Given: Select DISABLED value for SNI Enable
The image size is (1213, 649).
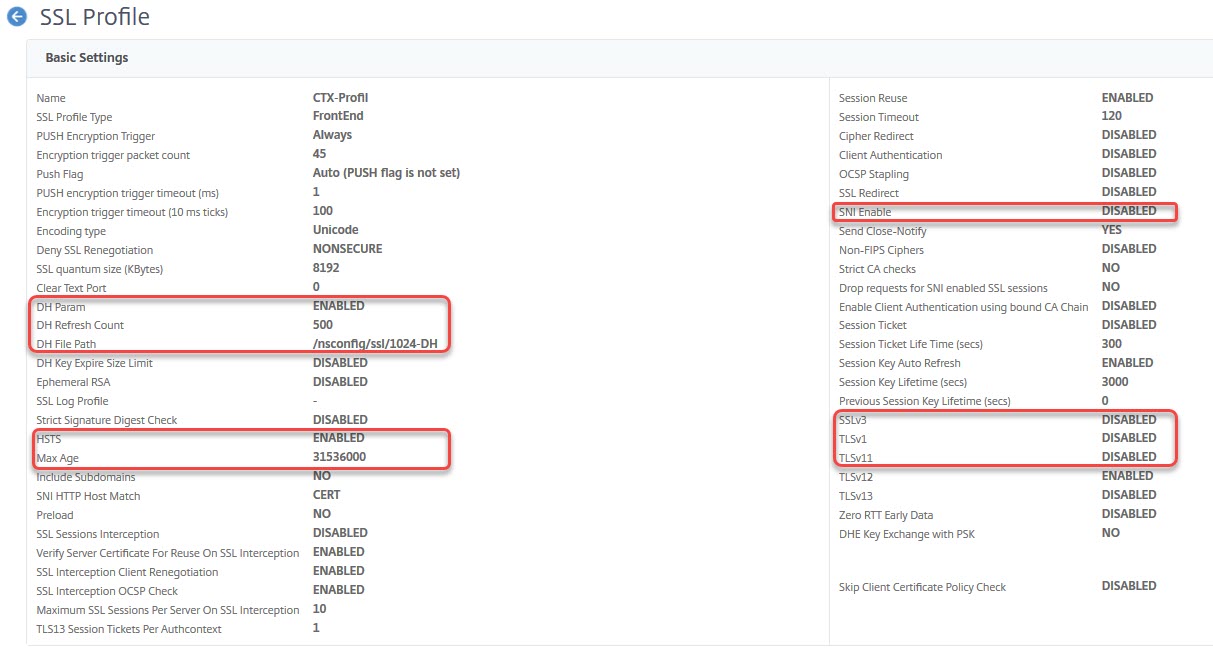Looking at the screenshot, I should [1129, 211].
